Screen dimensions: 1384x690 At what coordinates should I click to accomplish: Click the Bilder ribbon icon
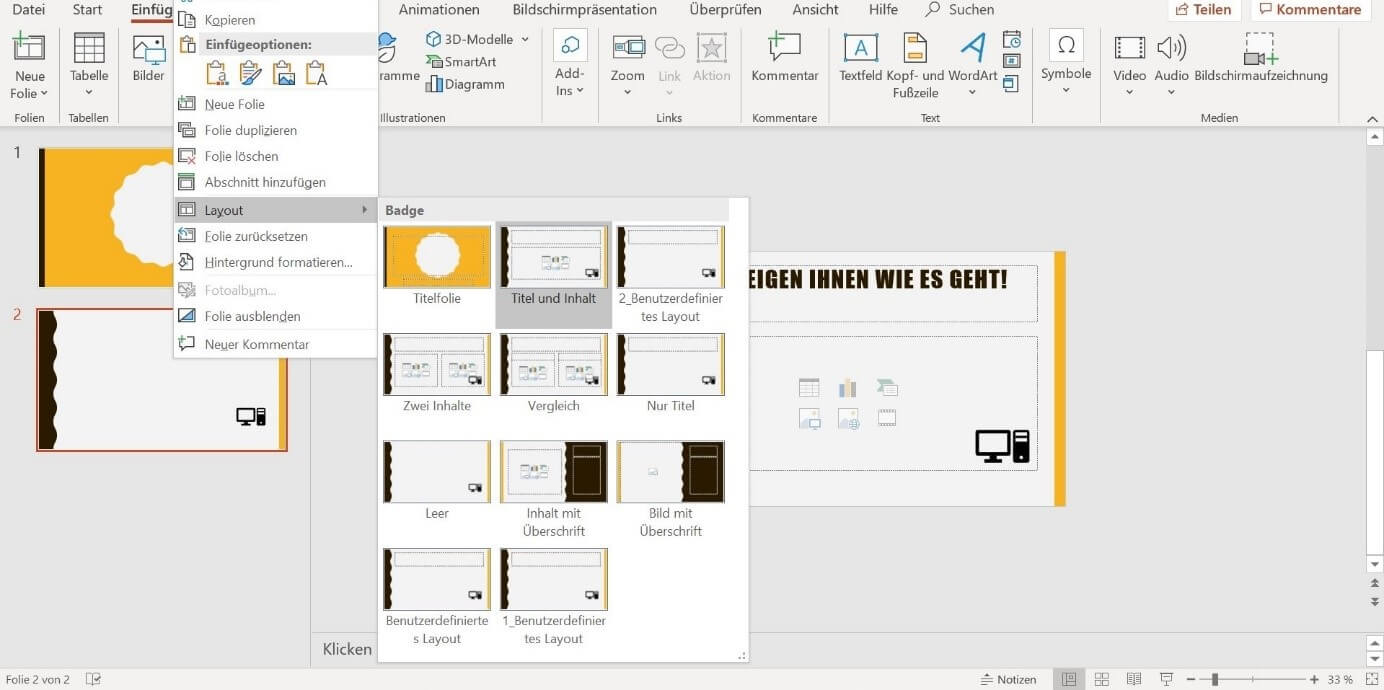[149, 50]
